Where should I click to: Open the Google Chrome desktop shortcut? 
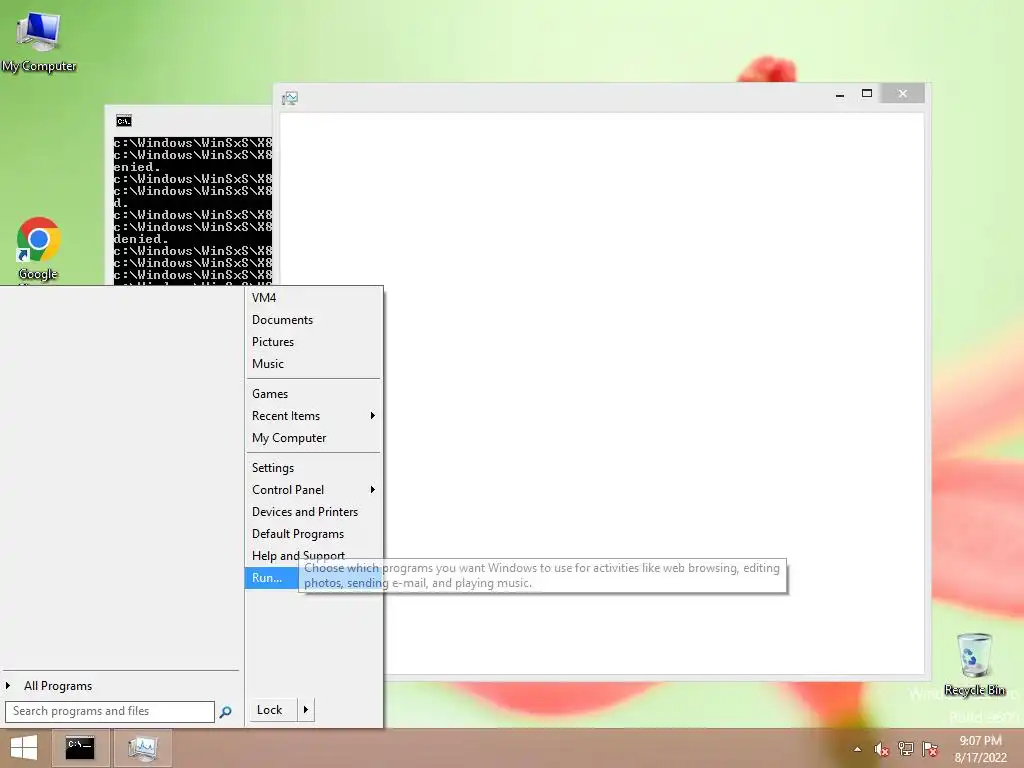click(39, 249)
